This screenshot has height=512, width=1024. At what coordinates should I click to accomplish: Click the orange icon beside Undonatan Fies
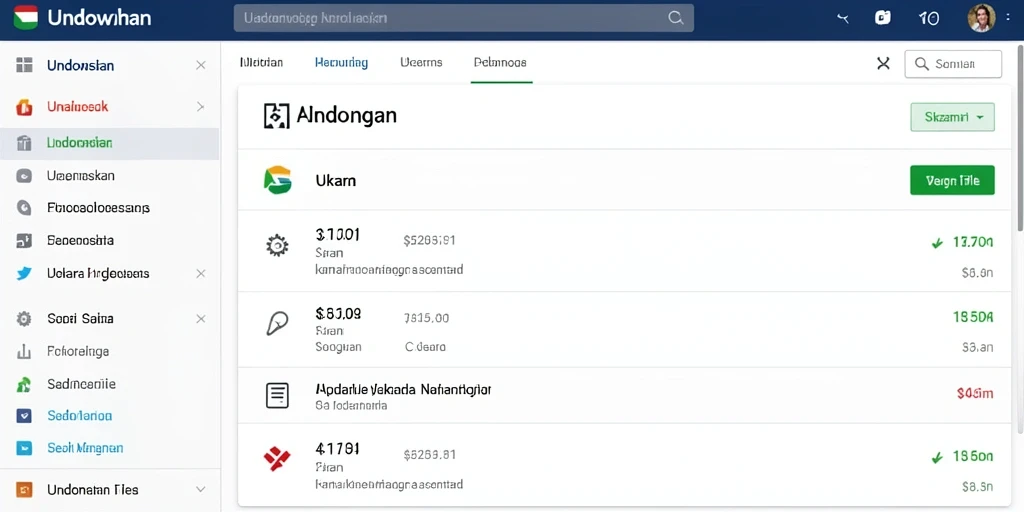[x=24, y=489]
